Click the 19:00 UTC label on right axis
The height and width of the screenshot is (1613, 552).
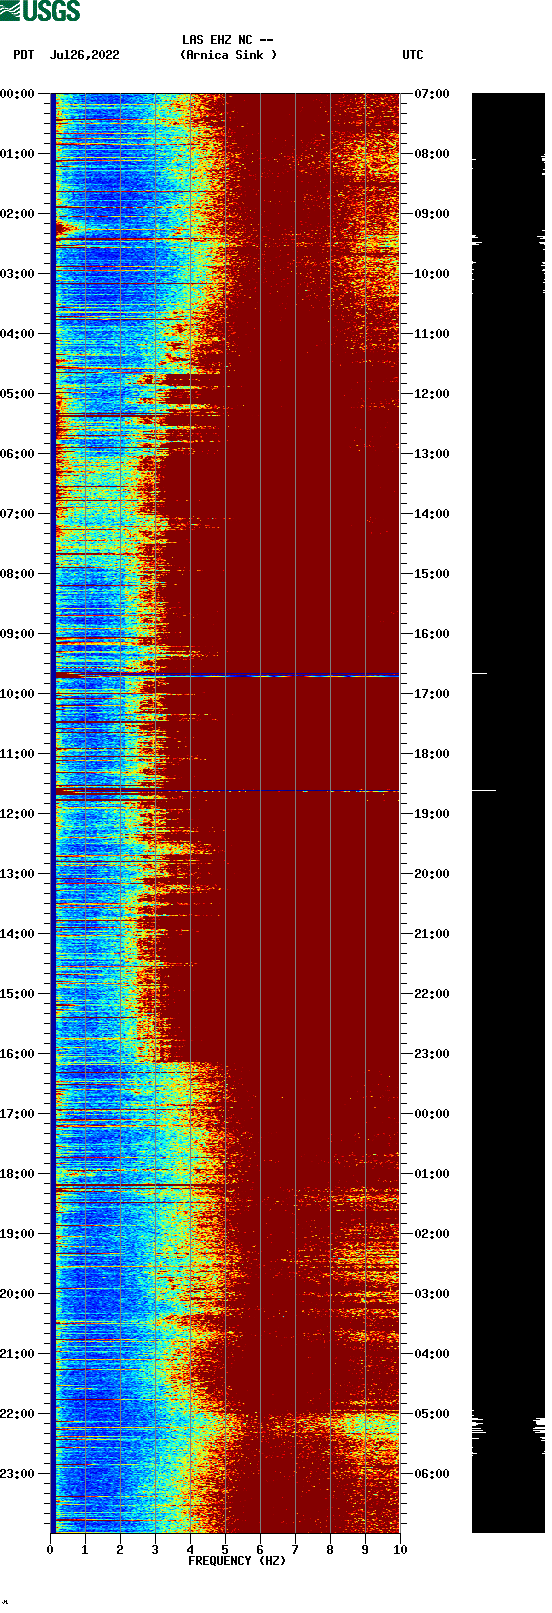[x=432, y=814]
